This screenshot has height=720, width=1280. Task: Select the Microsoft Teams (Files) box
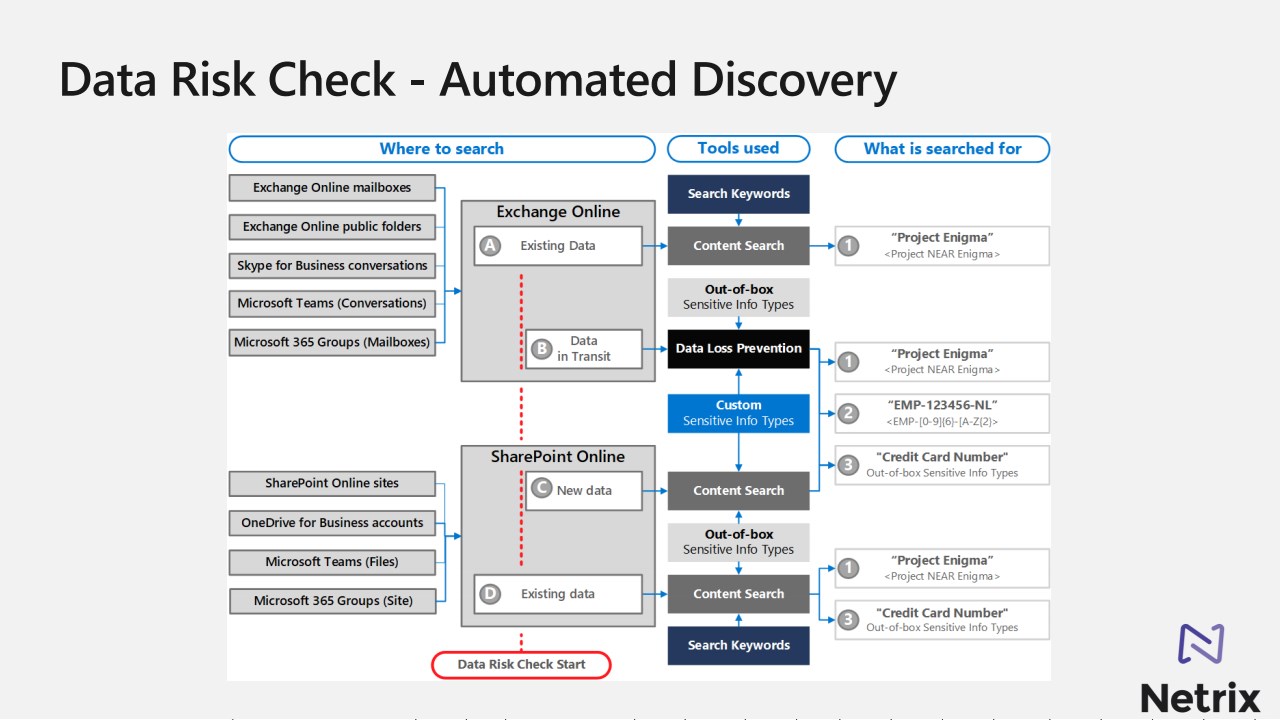point(332,562)
